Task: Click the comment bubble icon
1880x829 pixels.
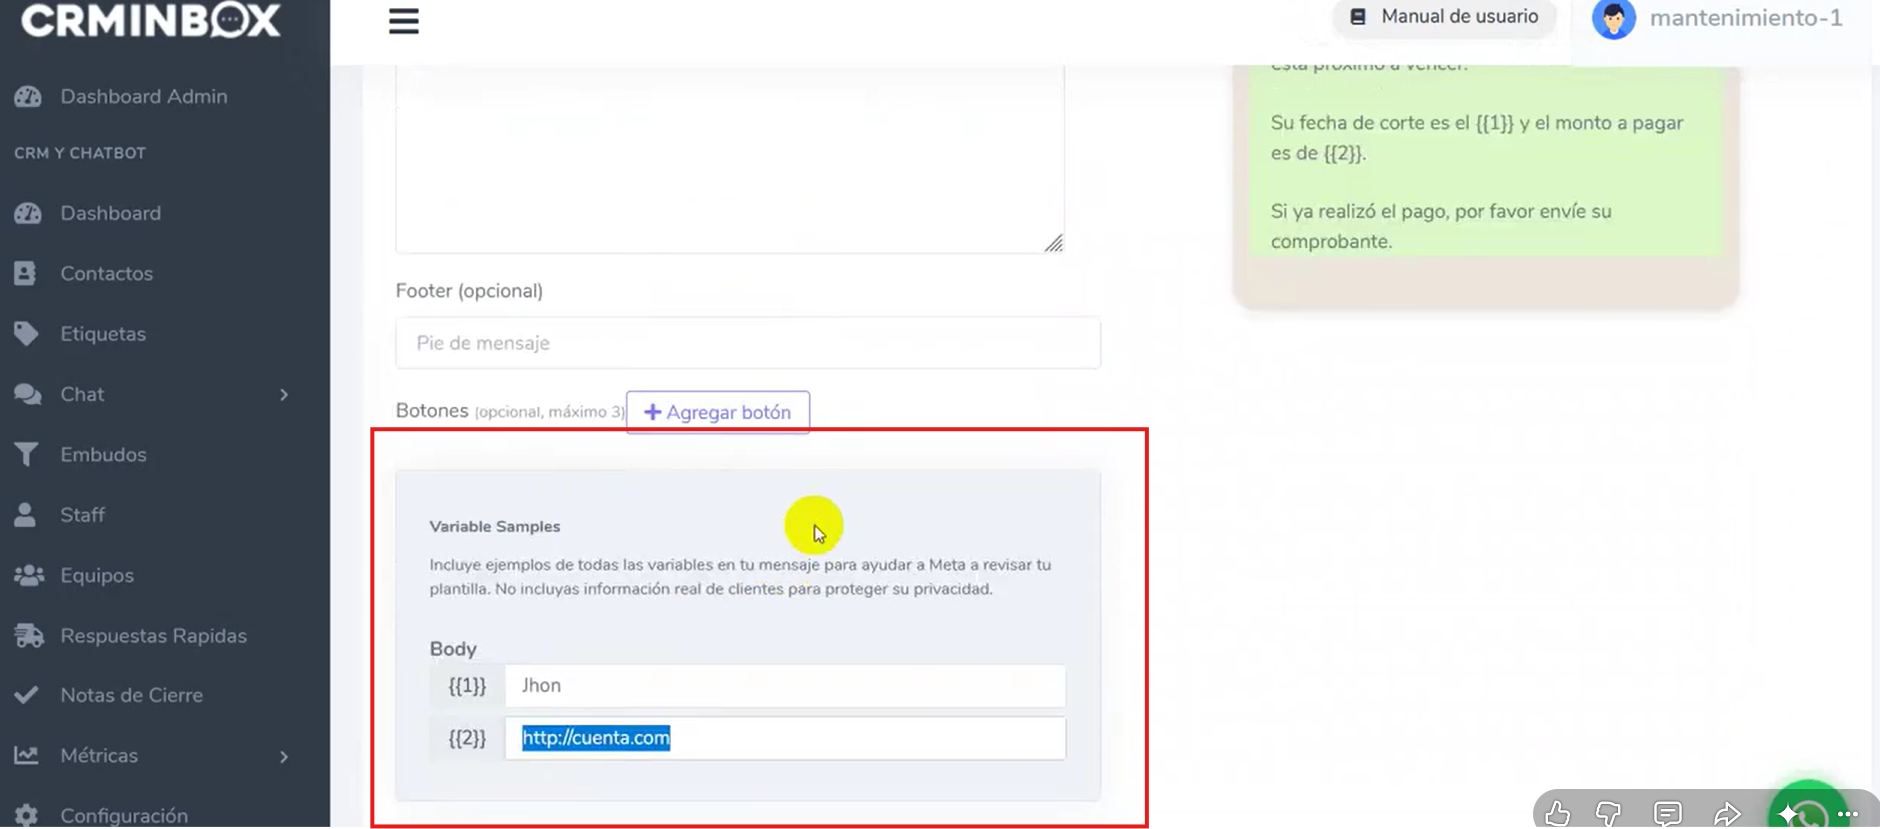Action: (1668, 814)
